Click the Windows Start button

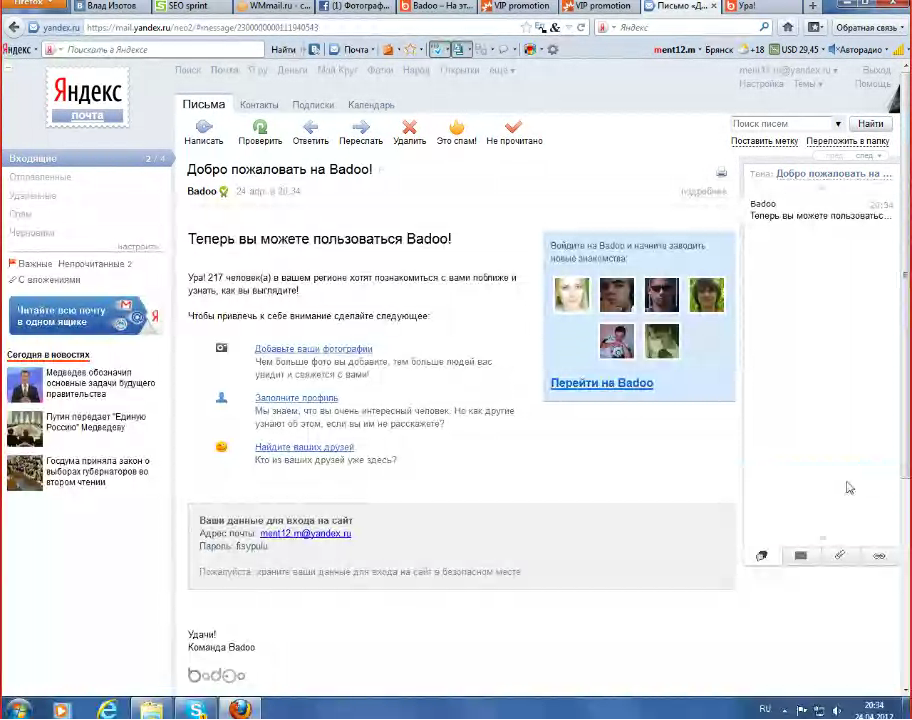[x=17, y=710]
